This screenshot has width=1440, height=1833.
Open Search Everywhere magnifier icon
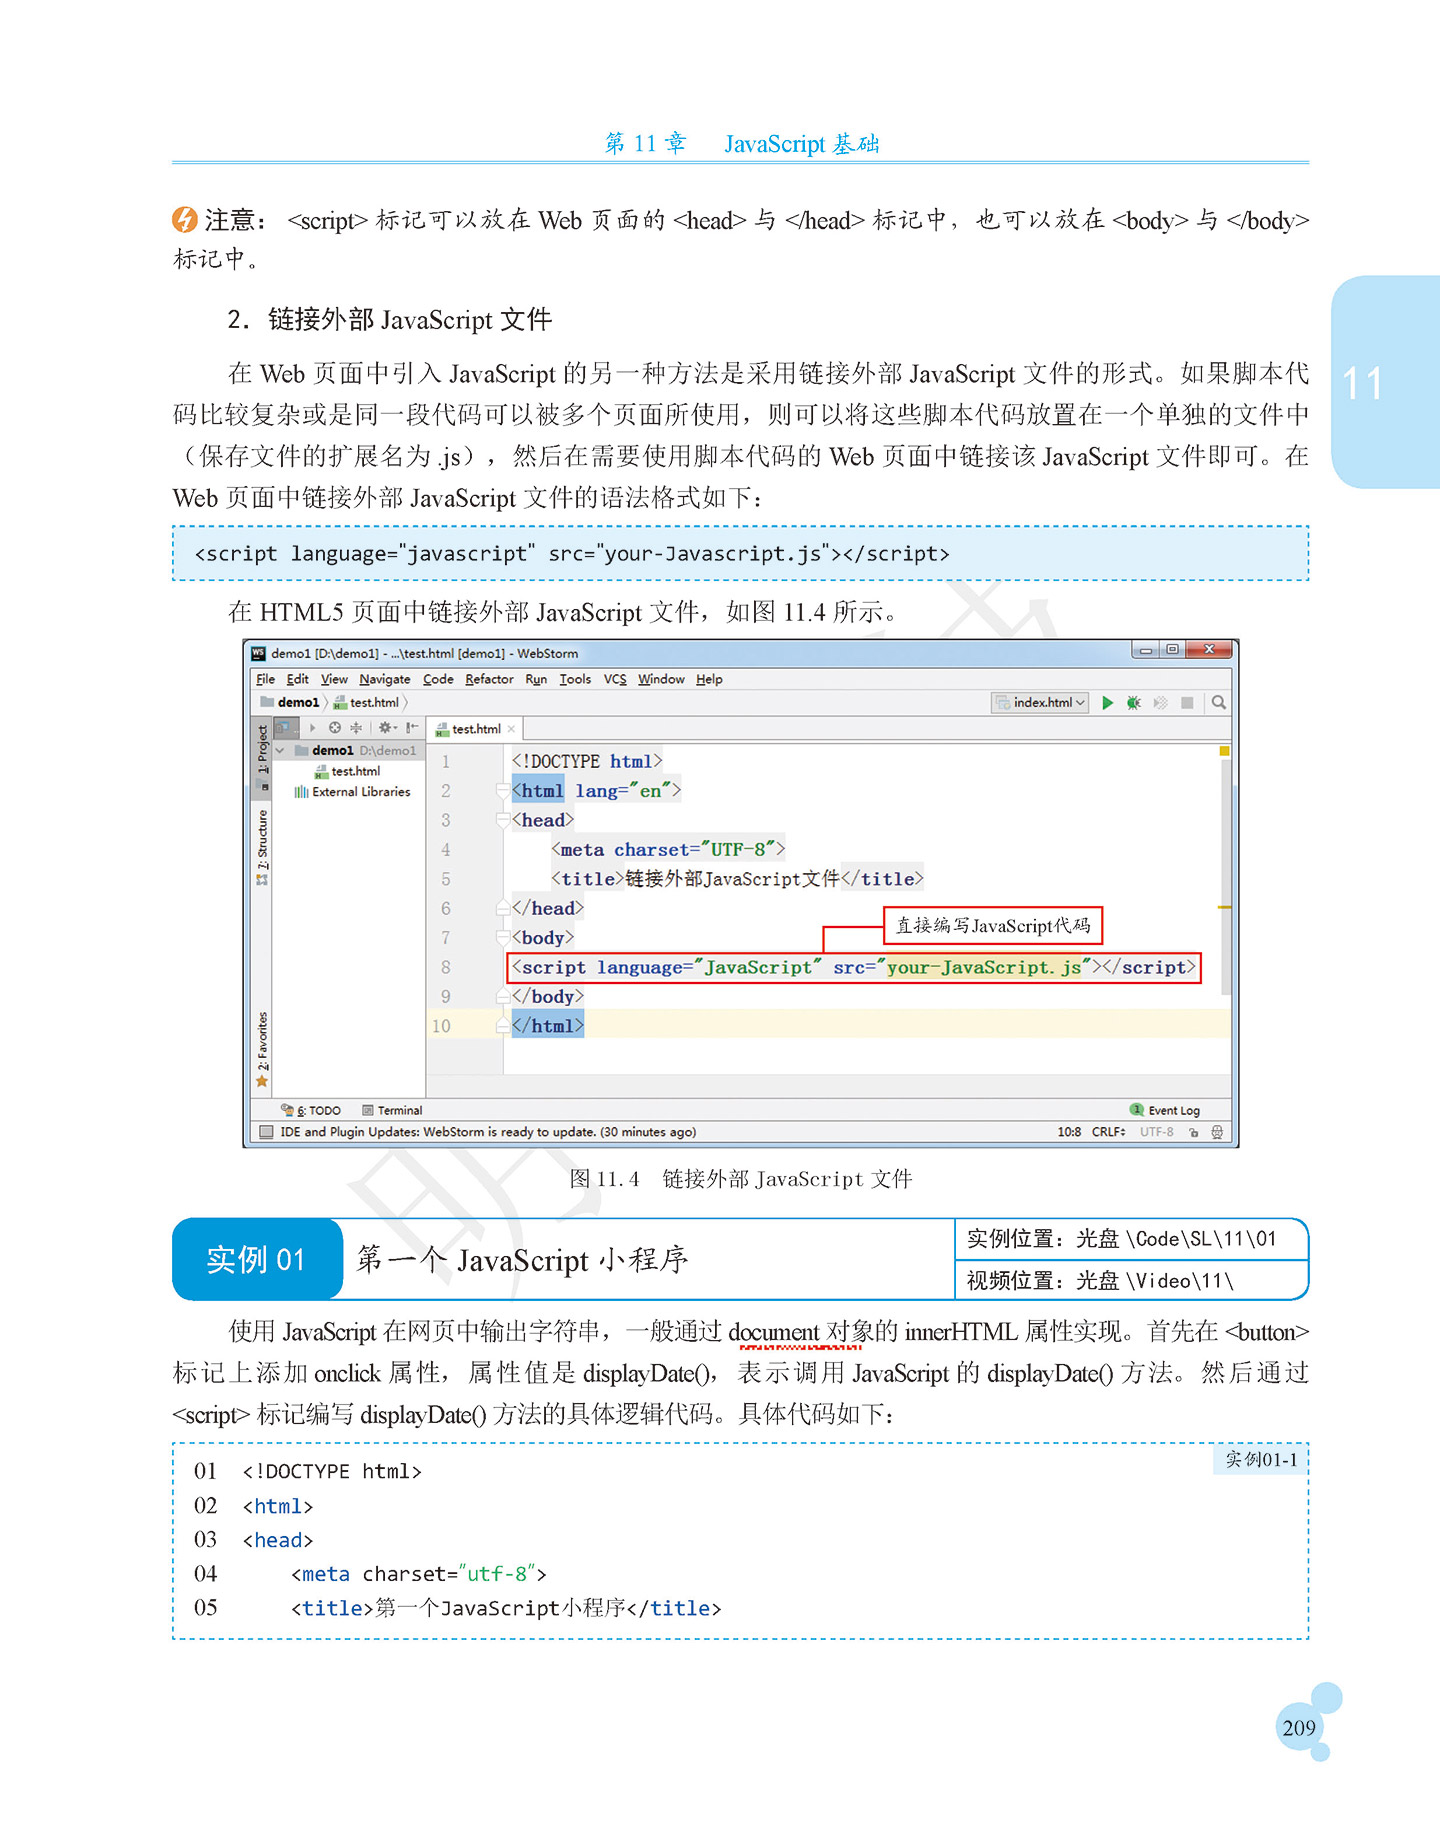(1218, 703)
